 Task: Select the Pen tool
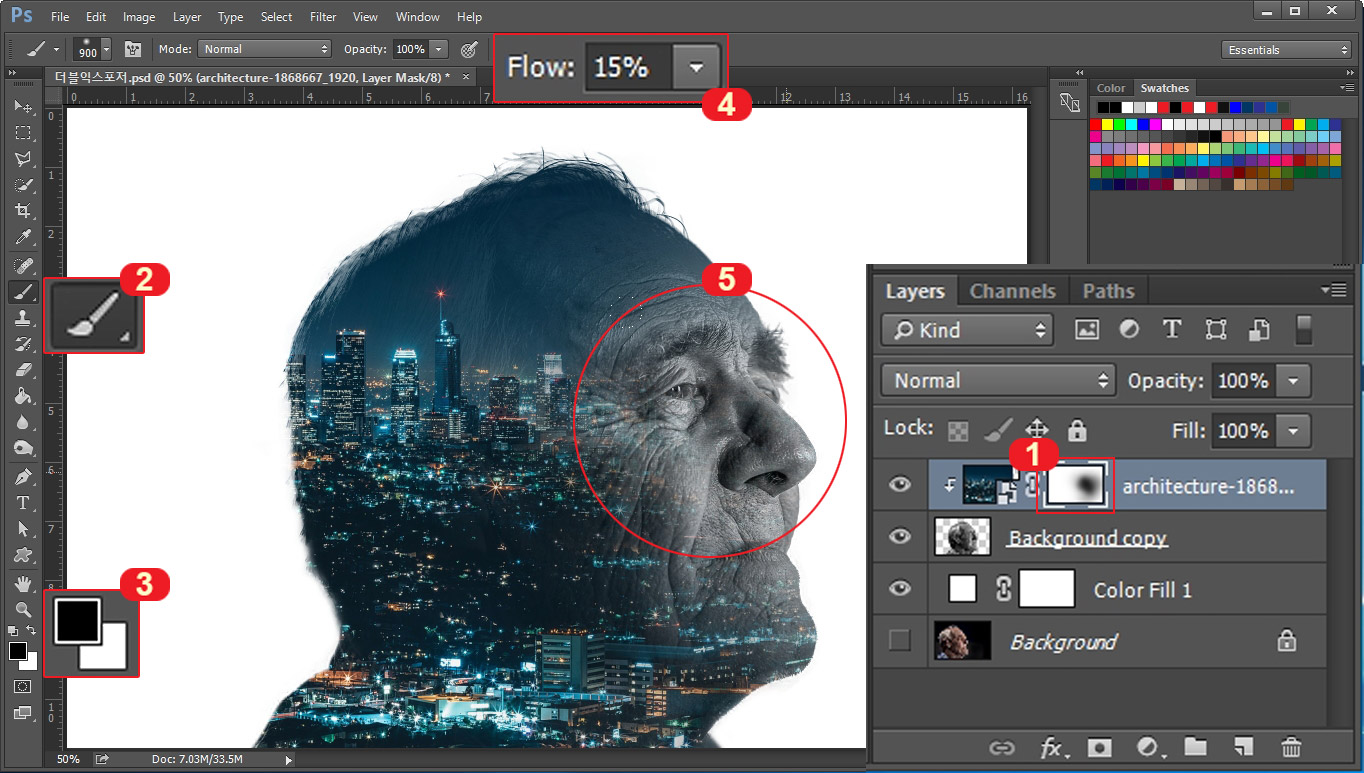(23, 477)
